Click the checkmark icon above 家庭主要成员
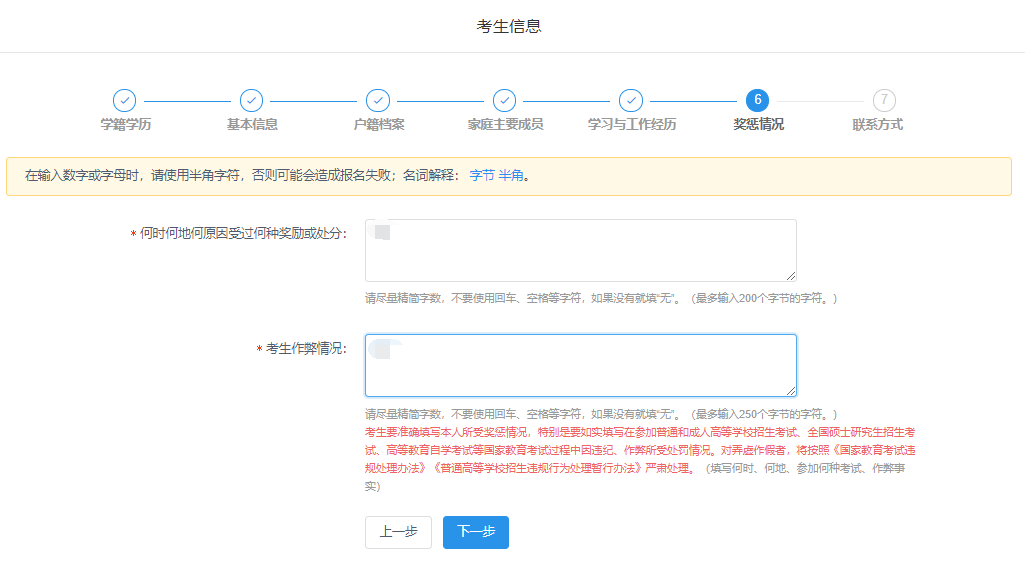 504,100
